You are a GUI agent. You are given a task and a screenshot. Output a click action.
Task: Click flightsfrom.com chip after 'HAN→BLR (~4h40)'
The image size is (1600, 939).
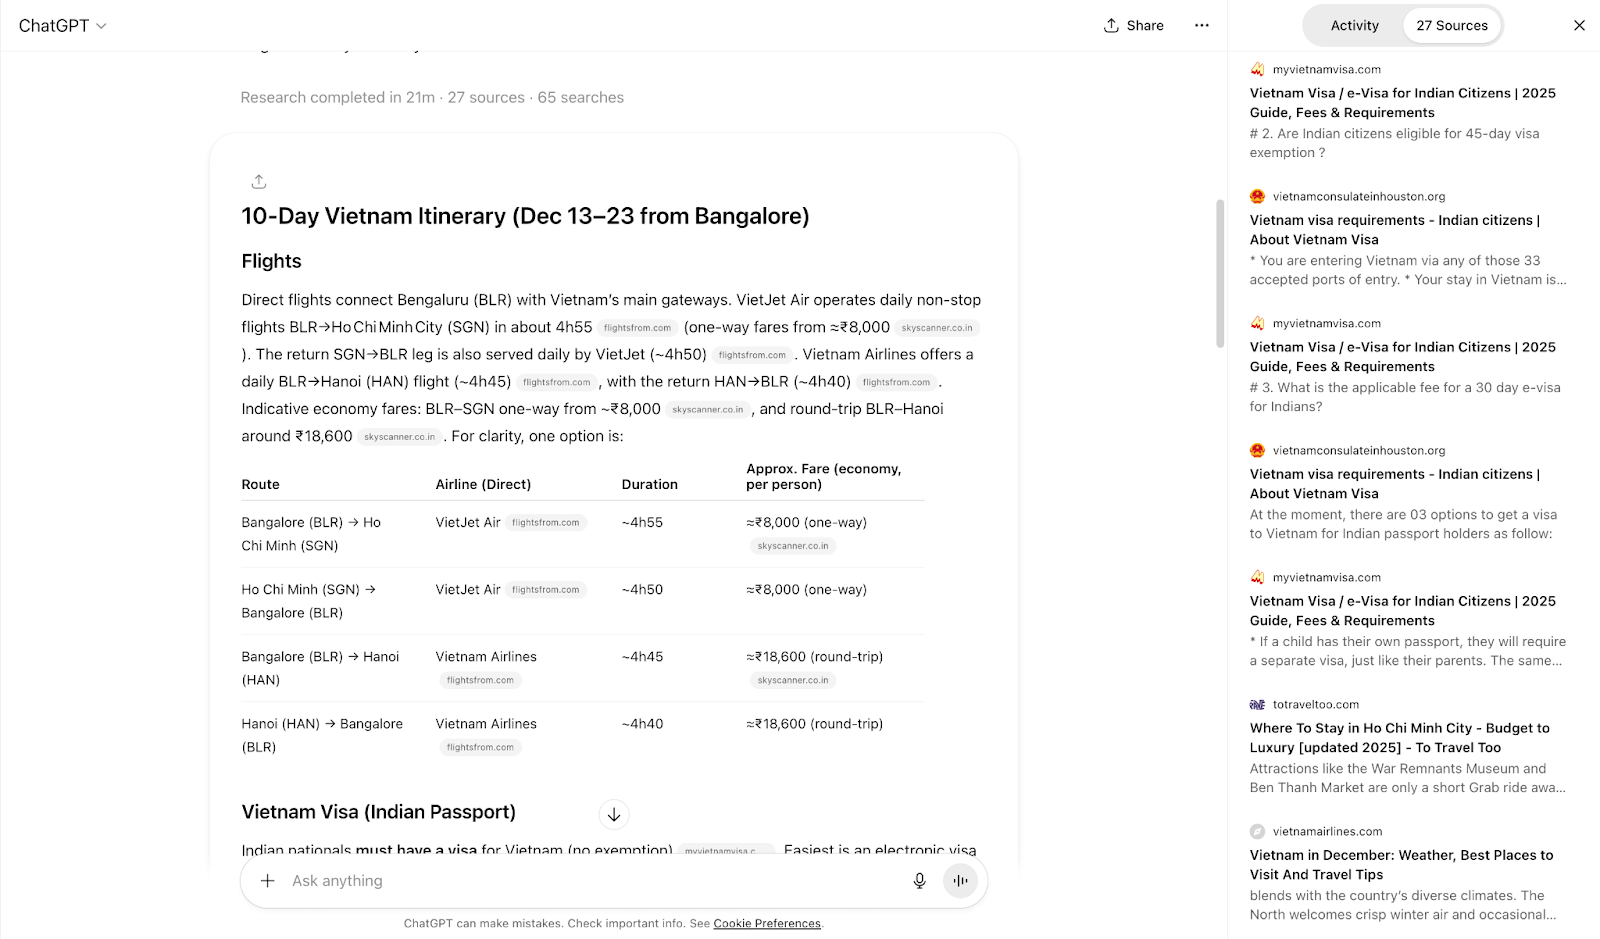tap(896, 382)
